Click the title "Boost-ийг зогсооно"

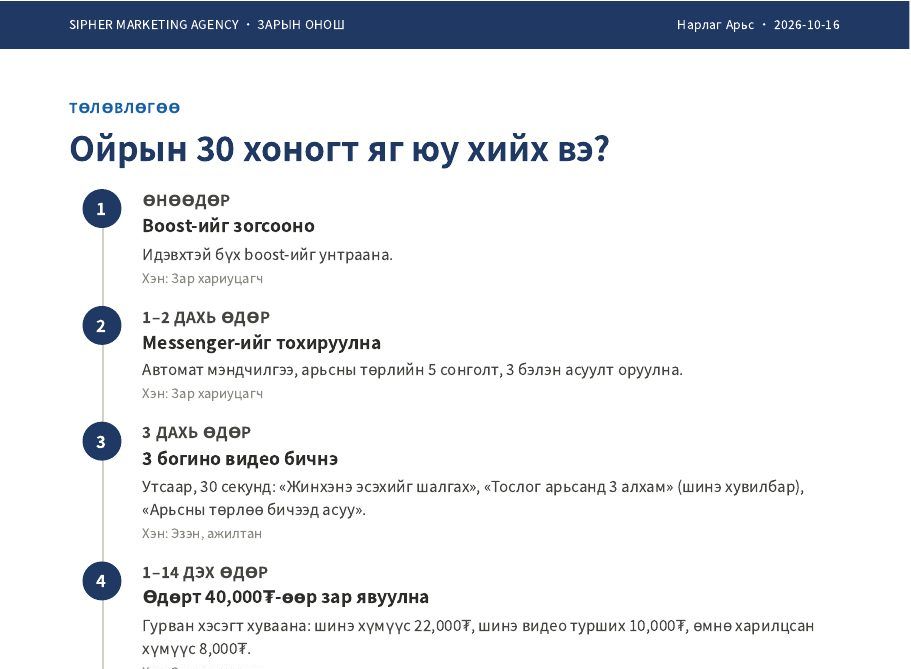pyautogui.click(x=228, y=226)
